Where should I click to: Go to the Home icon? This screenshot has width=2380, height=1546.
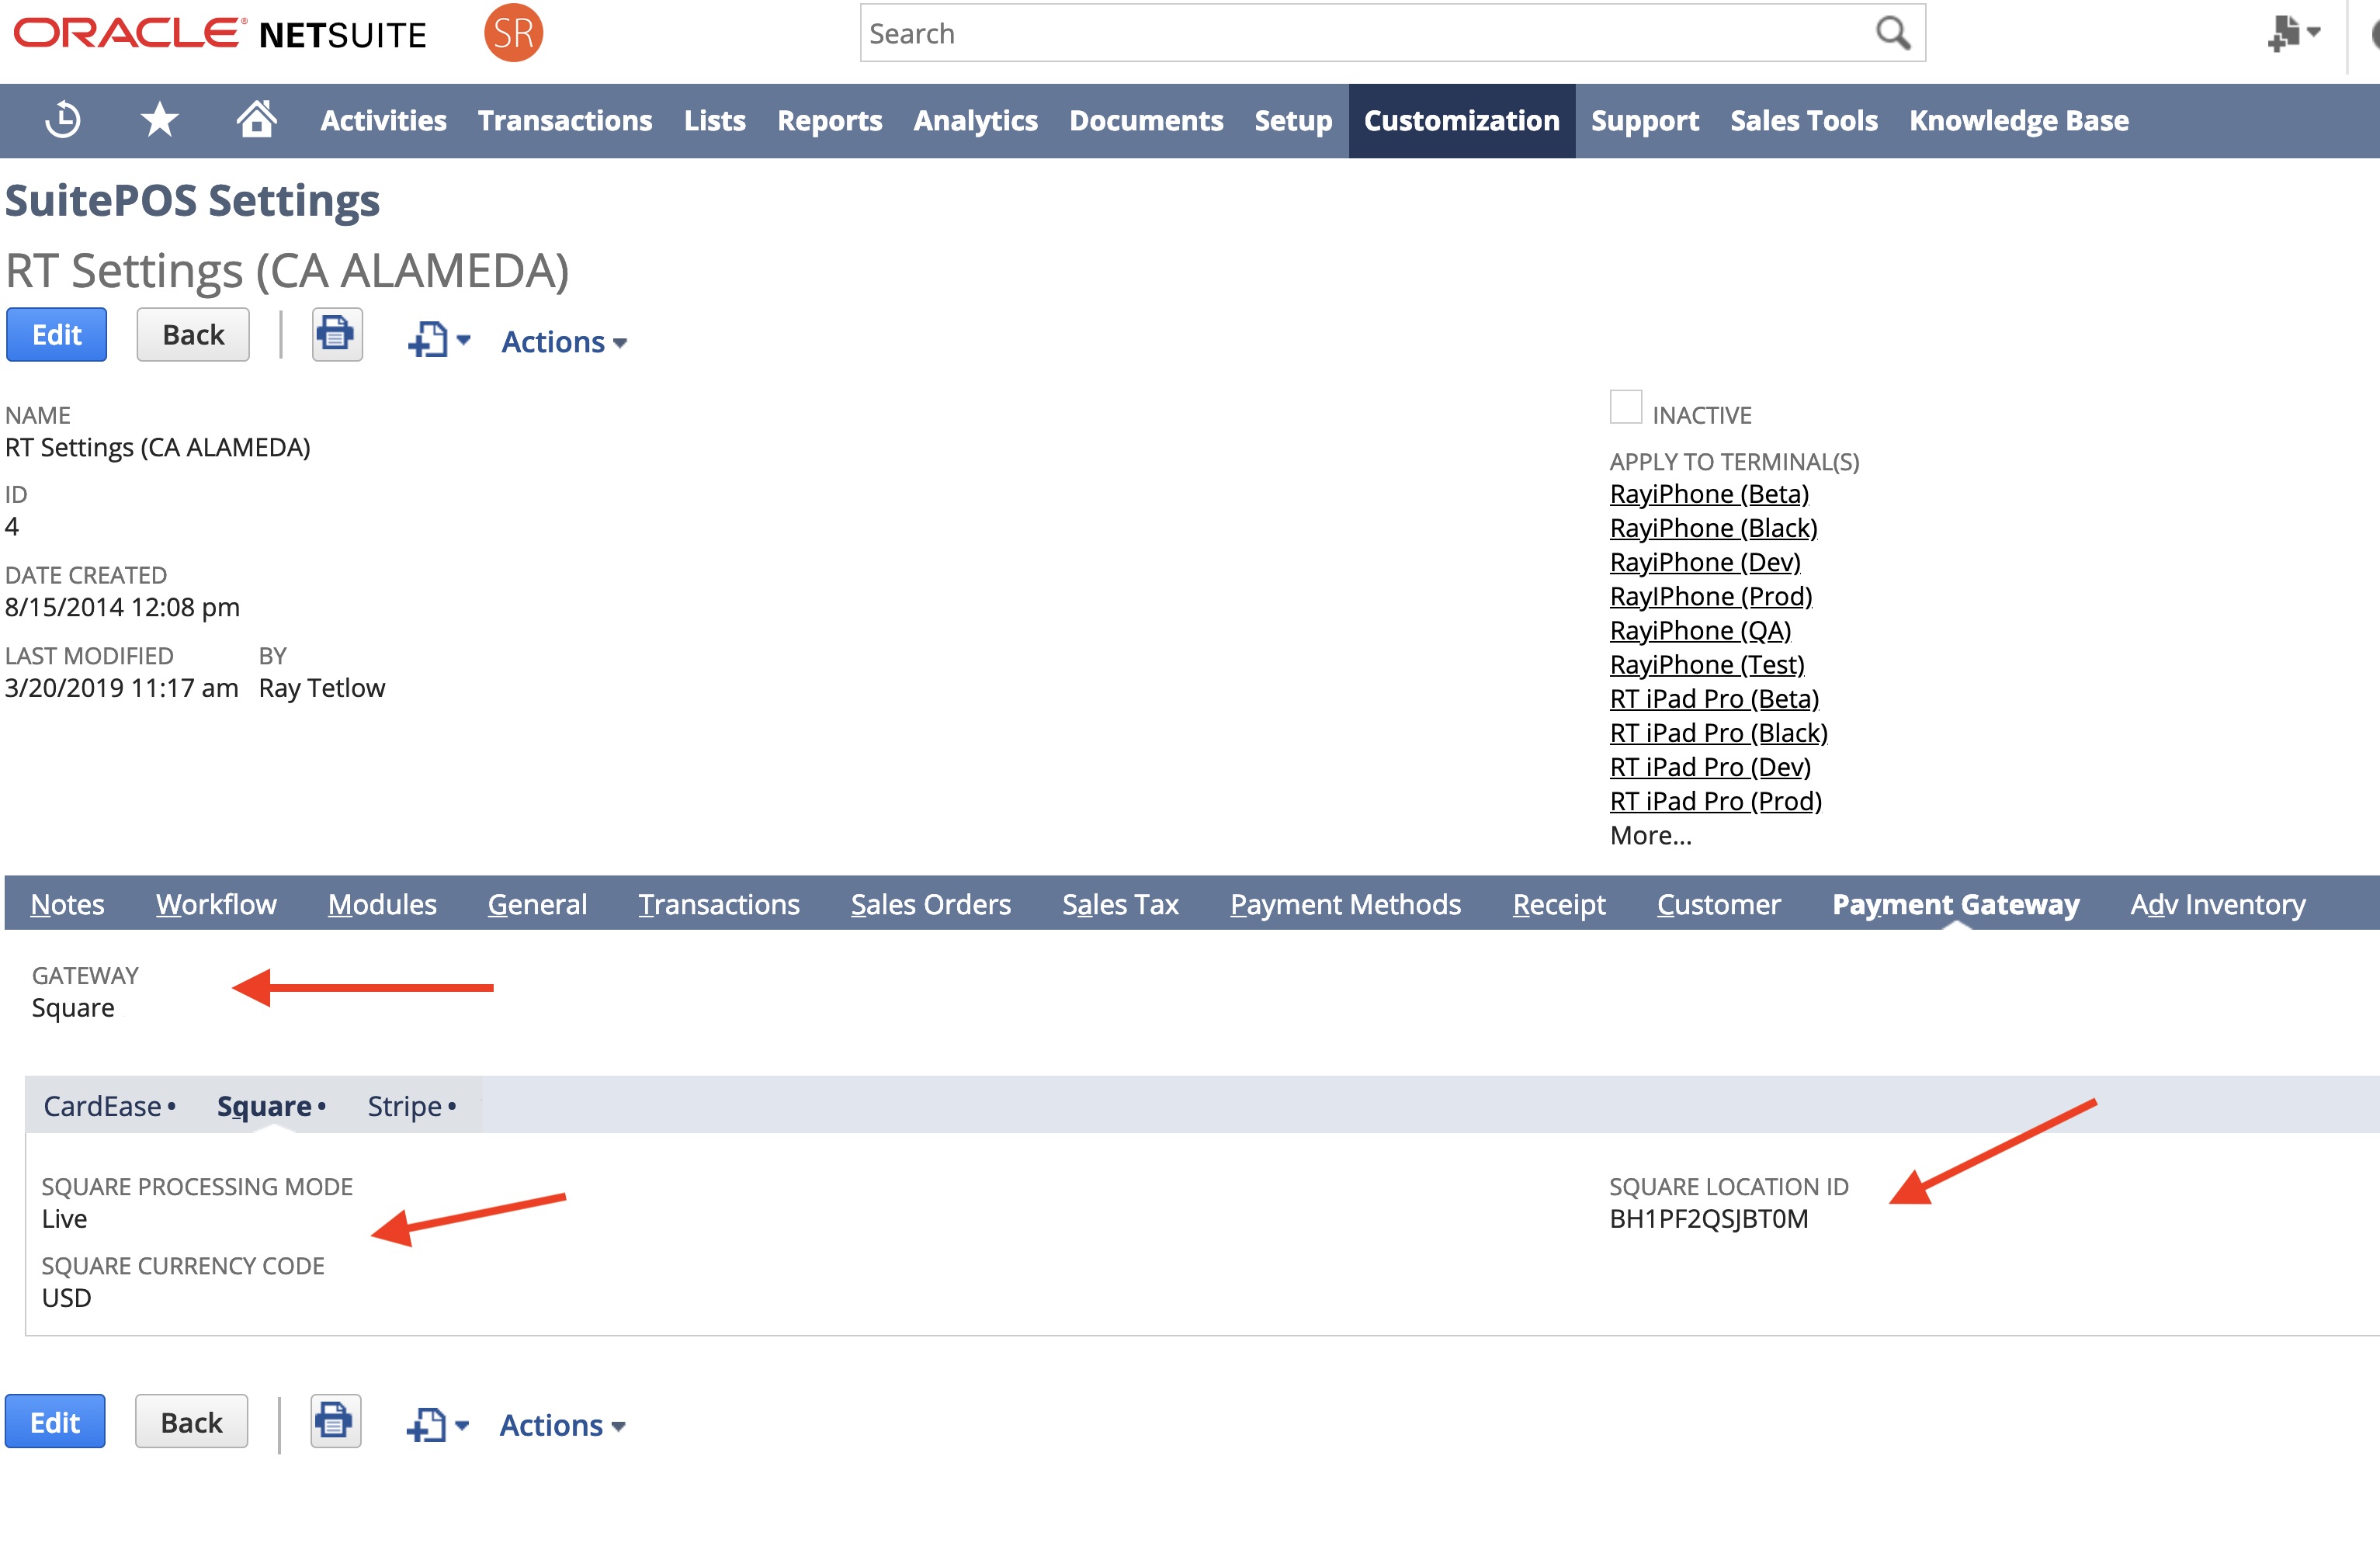[256, 119]
